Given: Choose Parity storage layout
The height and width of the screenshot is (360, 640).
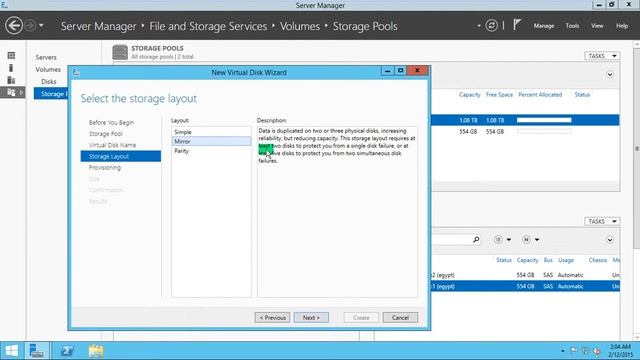Looking at the screenshot, I should [211, 151].
